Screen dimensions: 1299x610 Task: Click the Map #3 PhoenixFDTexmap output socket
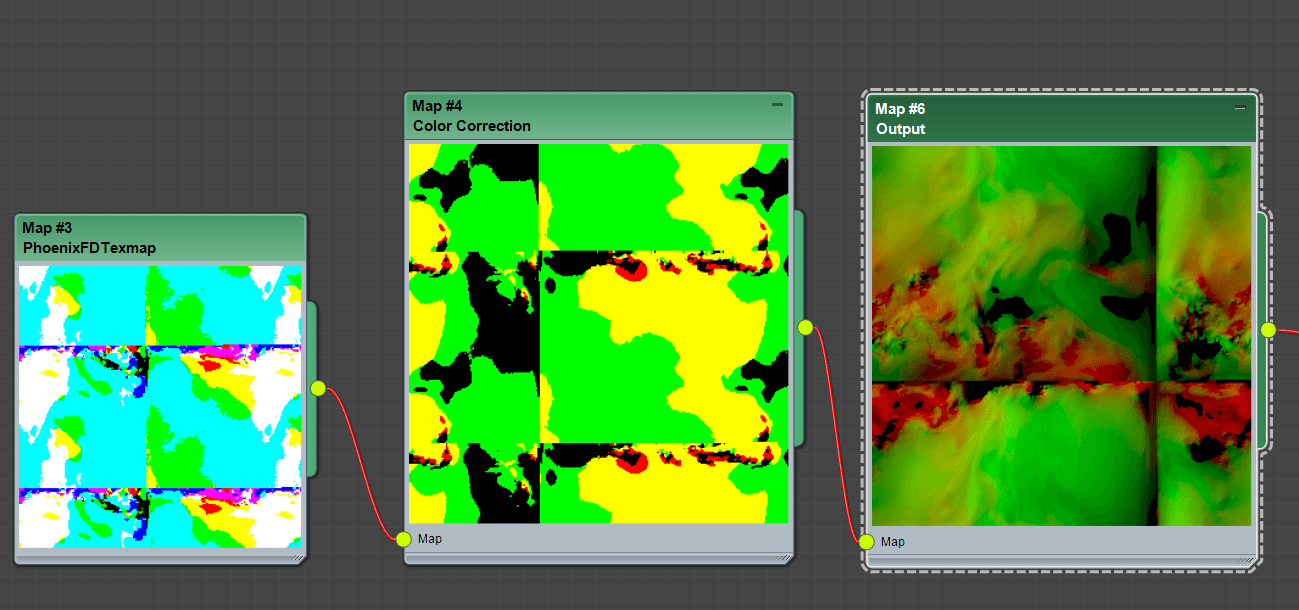coord(318,388)
